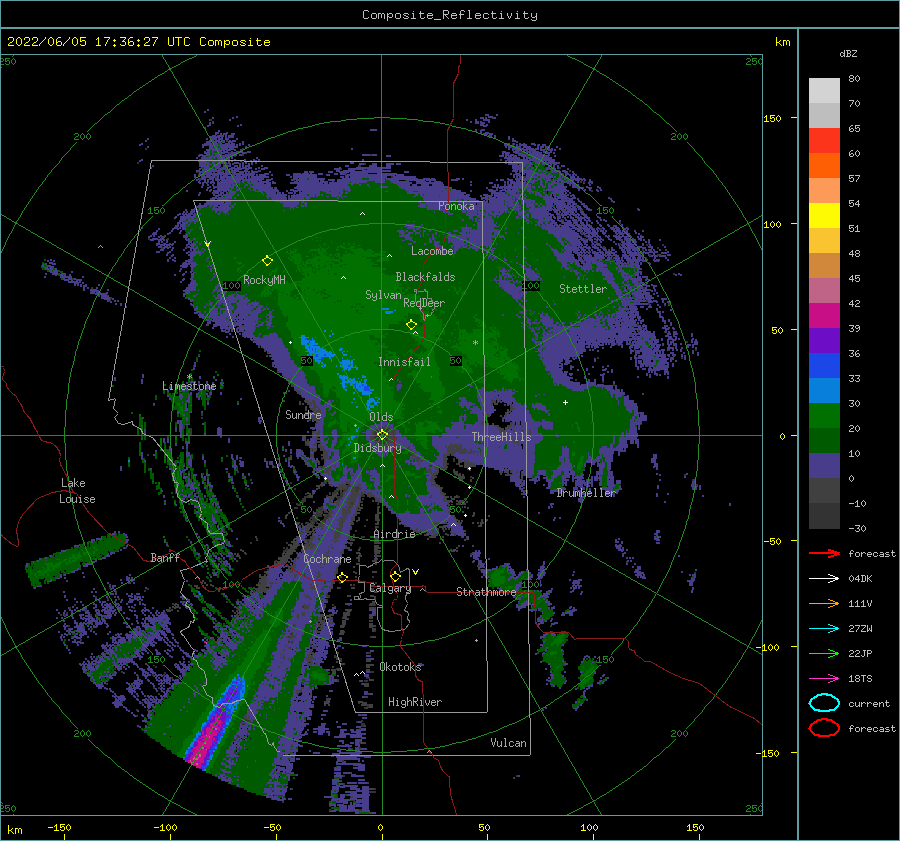Select the 60-65 dBZ red swatch

[824, 141]
